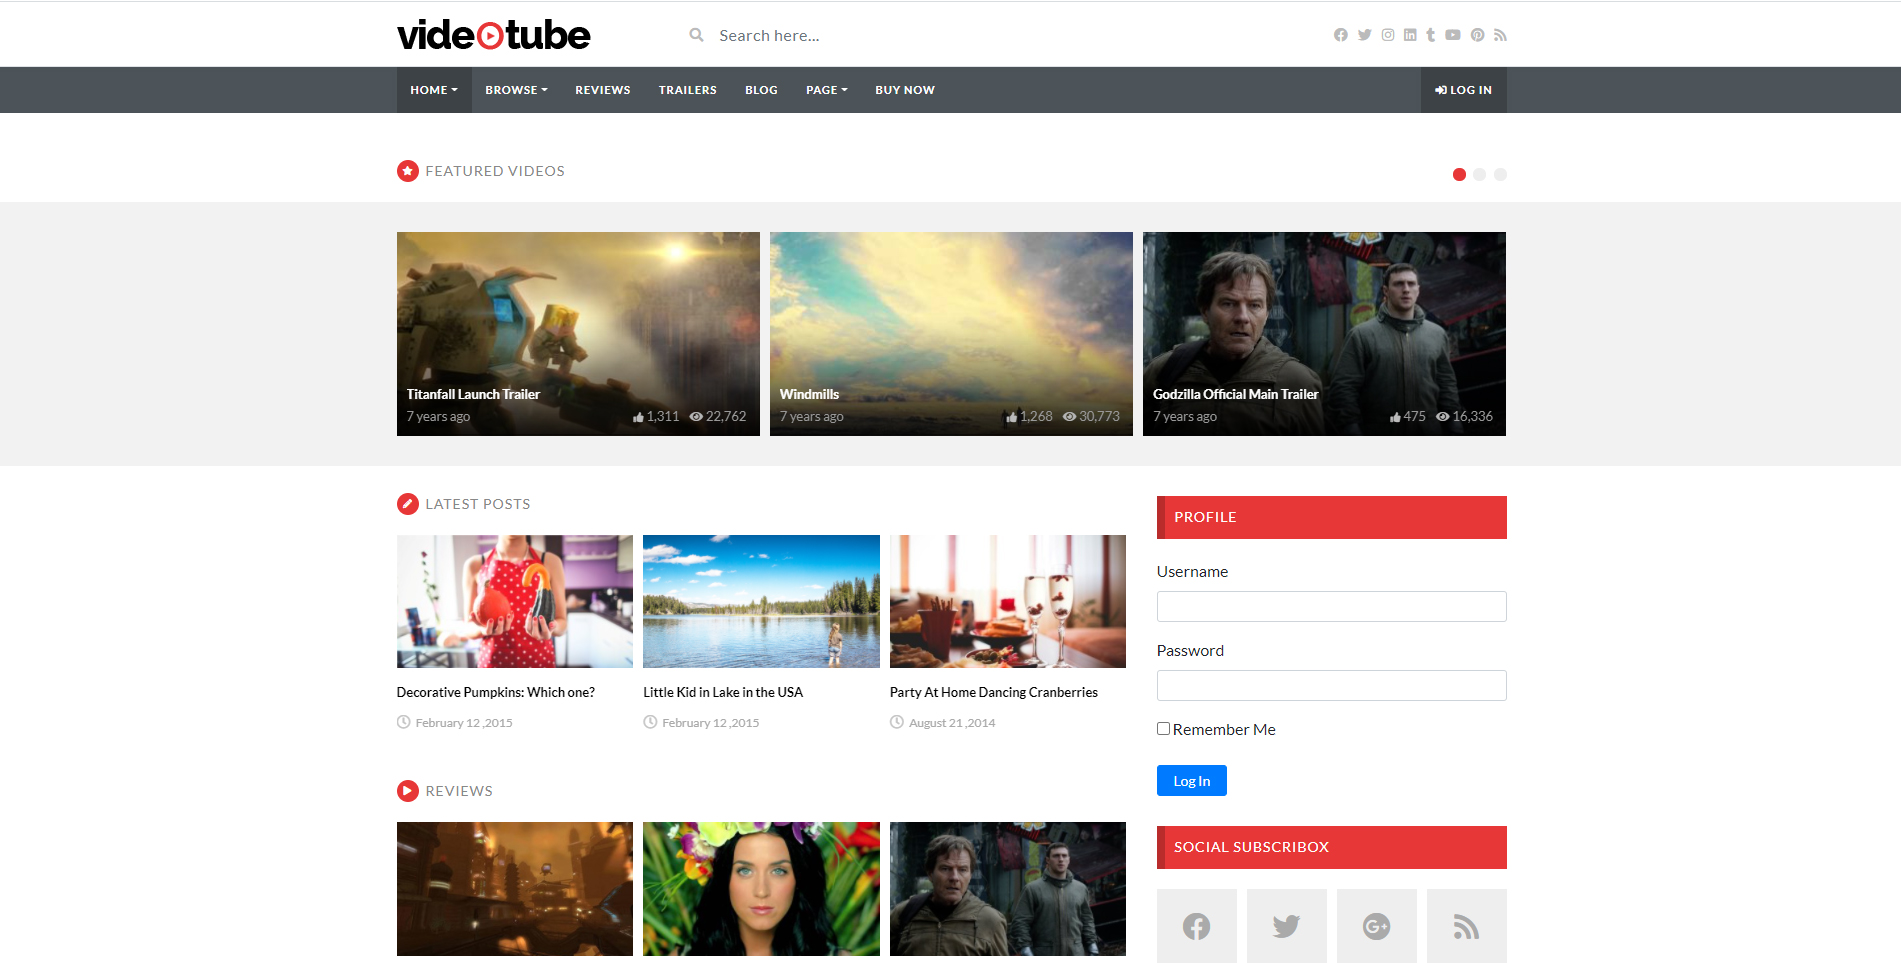The width and height of the screenshot is (1901, 963).
Task: Click the search magnifier icon
Action: tap(696, 35)
